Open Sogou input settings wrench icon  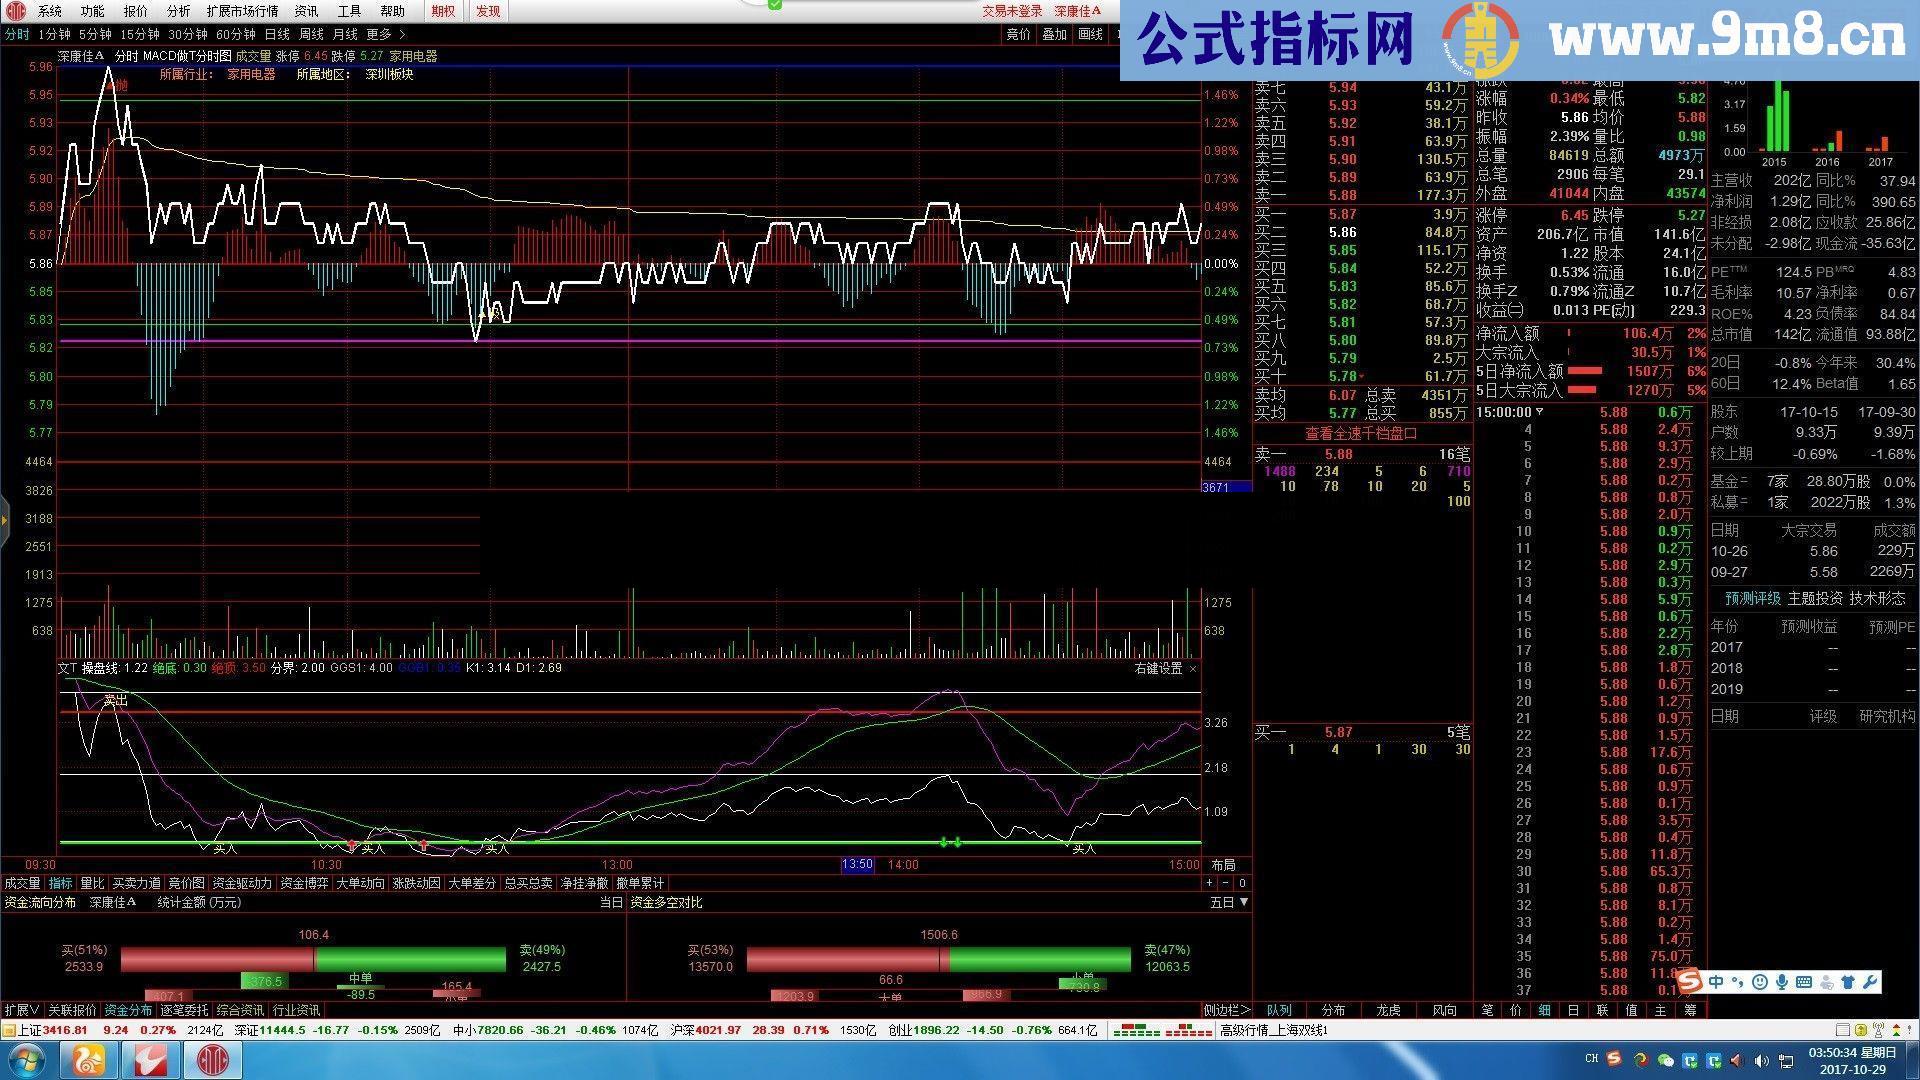1870,982
